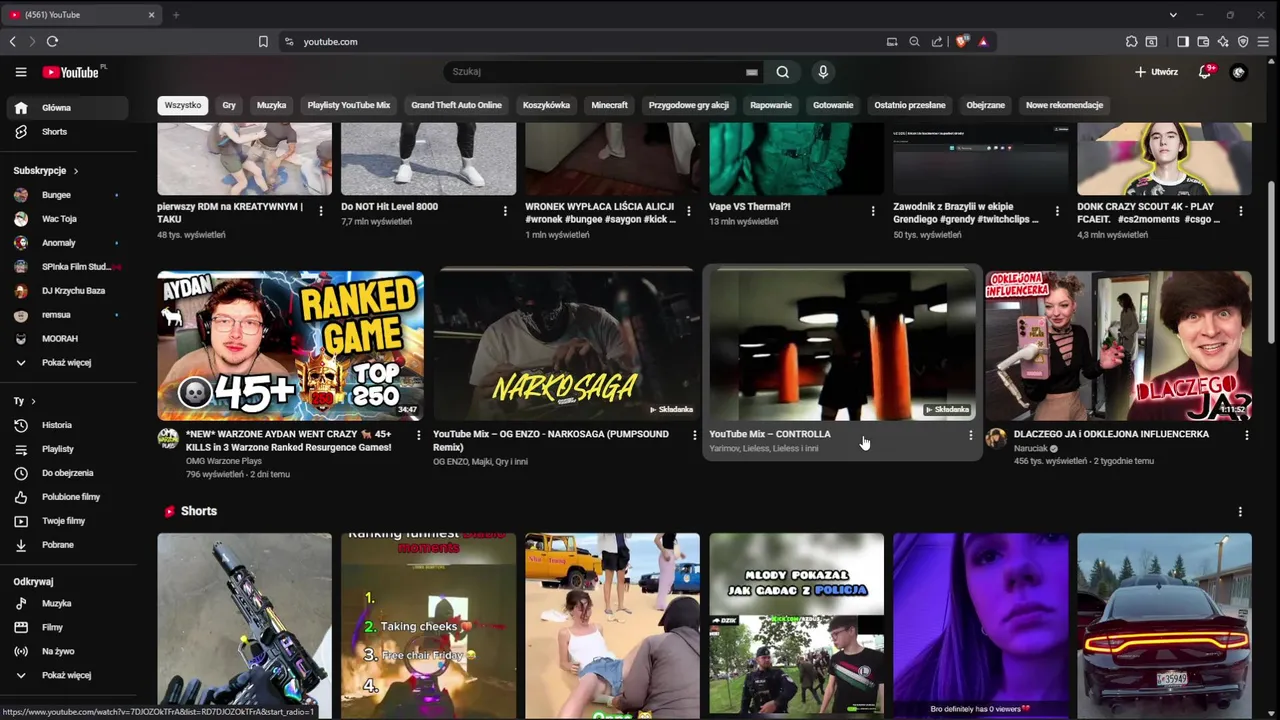Open a new browser tab with the plus
Image resolution: width=1280 pixels, height=720 pixels.
[x=176, y=15]
